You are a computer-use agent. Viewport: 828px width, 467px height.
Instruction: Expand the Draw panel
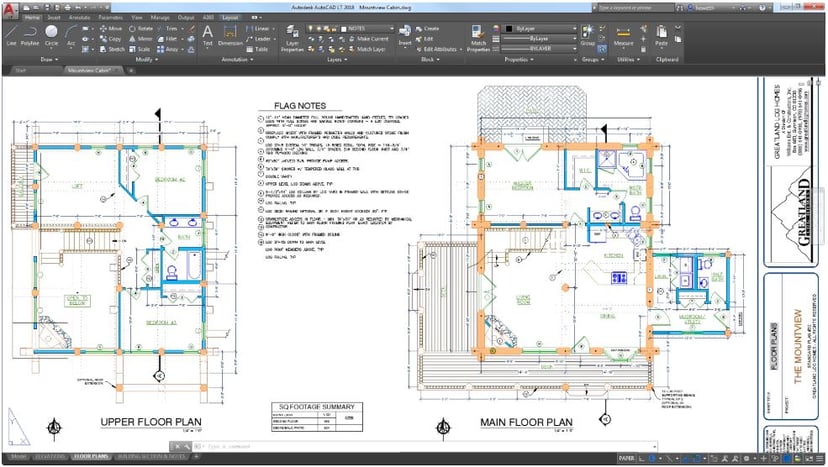pyautogui.click(x=48, y=60)
